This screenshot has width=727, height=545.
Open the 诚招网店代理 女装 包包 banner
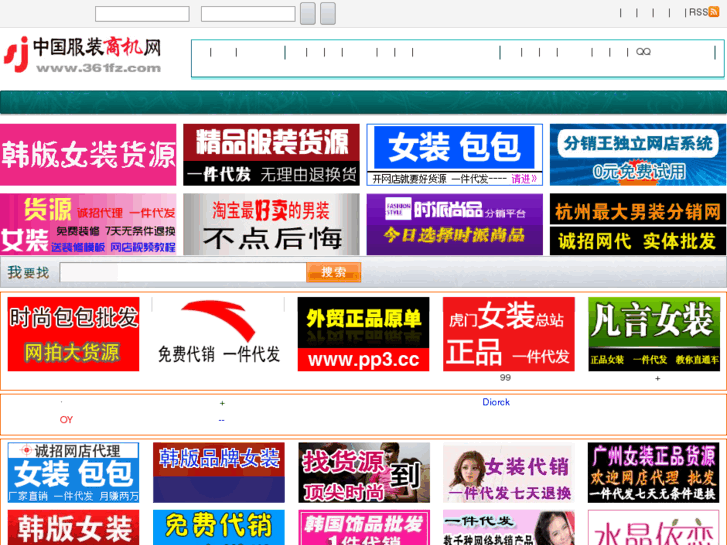[x=73, y=472]
